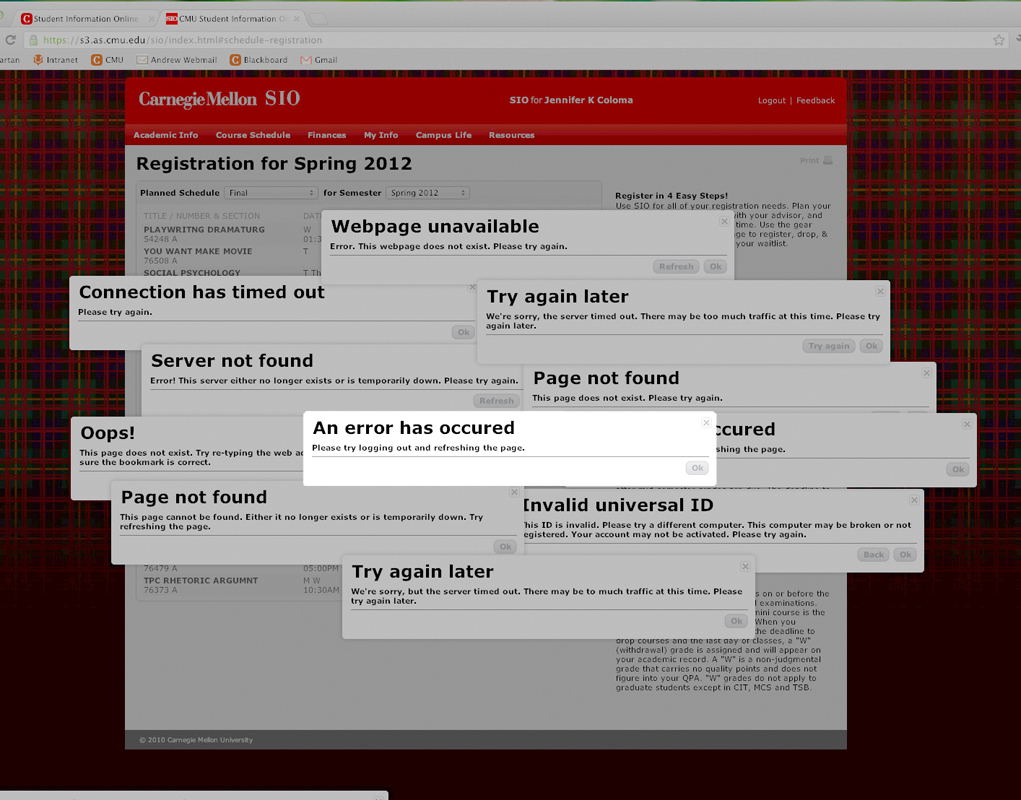Close the bottom Try again later dialog
This screenshot has width=1021, height=800.
point(745,567)
